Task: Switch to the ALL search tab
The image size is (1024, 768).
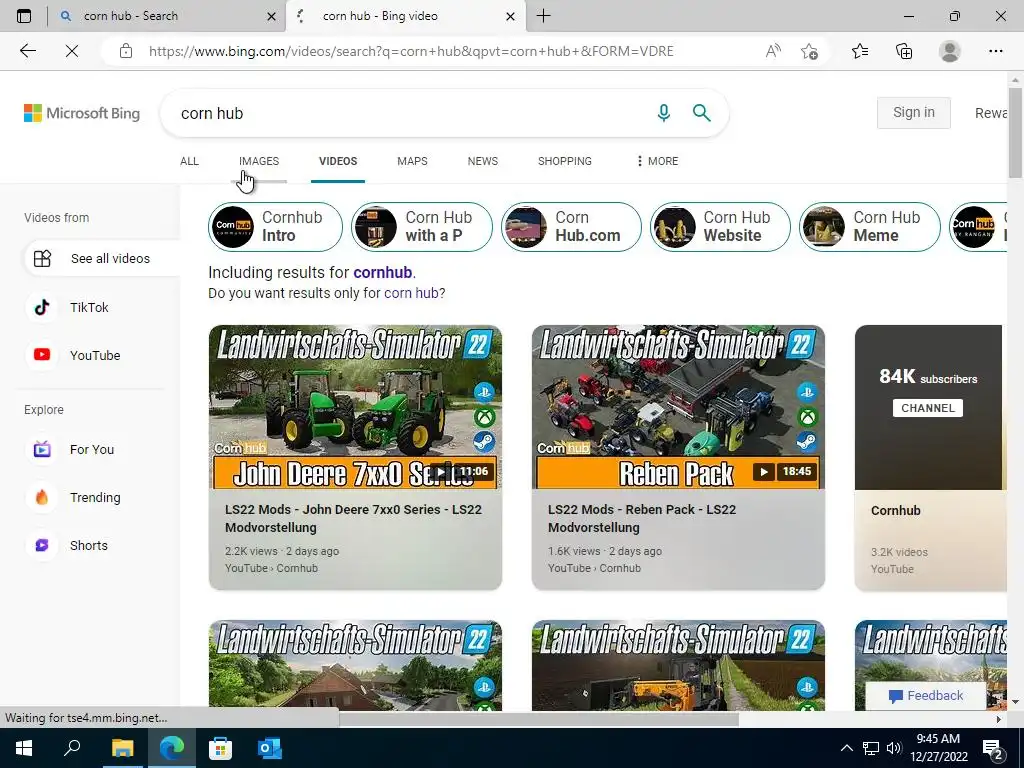Action: tap(189, 161)
